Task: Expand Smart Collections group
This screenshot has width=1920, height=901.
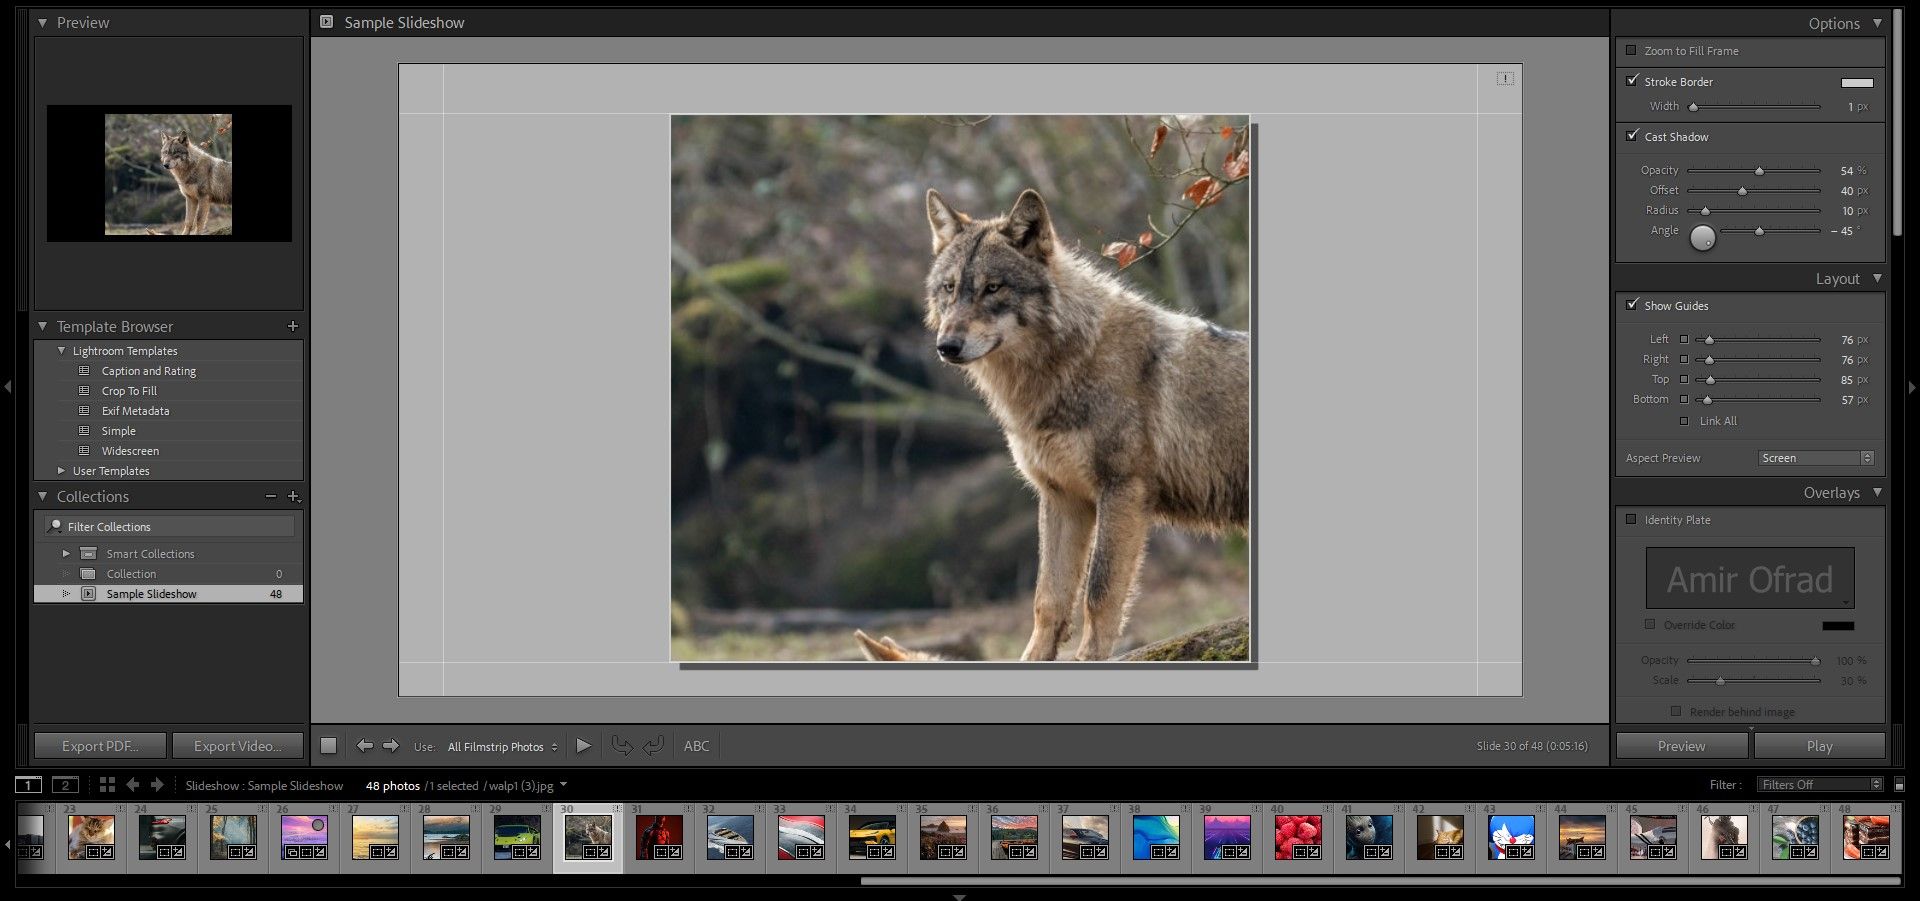Action: 66,554
